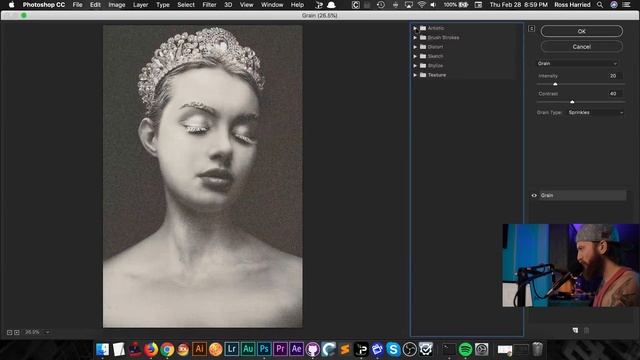Viewport: 640px width, 360px height.
Task: Launch Firefox from the dock
Action: tap(151, 349)
